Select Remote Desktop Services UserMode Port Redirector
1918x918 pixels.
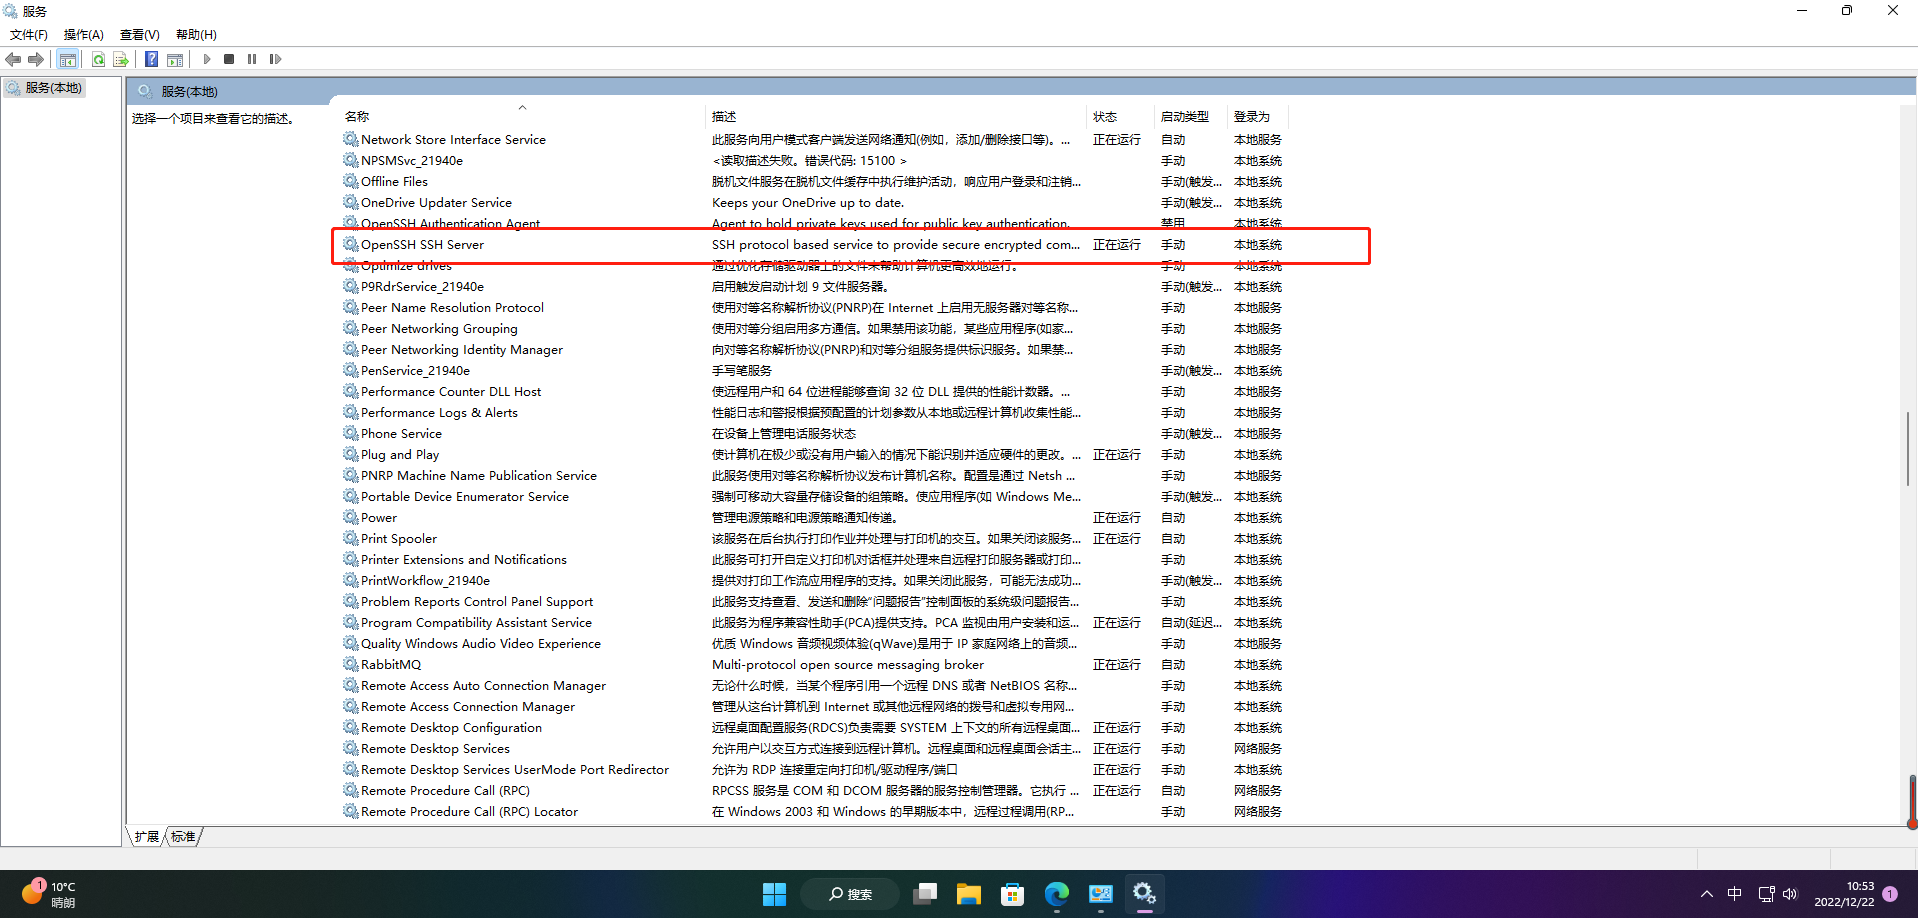tap(813, 769)
